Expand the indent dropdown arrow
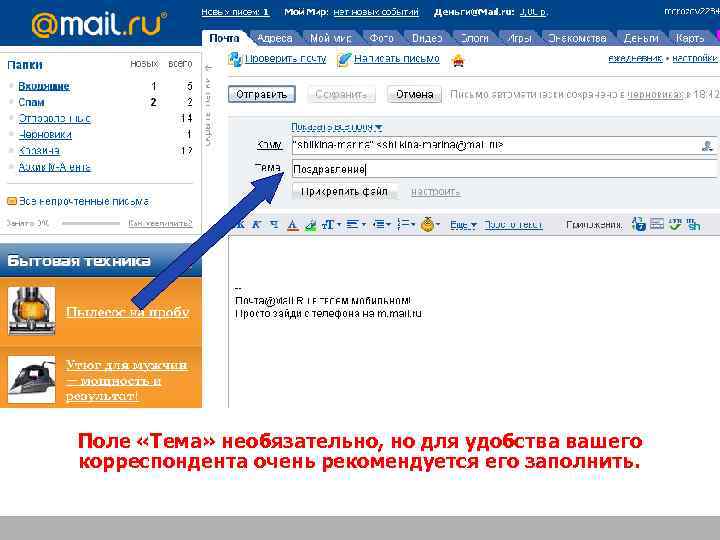The height and width of the screenshot is (540, 720). pyautogui.click(x=388, y=225)
